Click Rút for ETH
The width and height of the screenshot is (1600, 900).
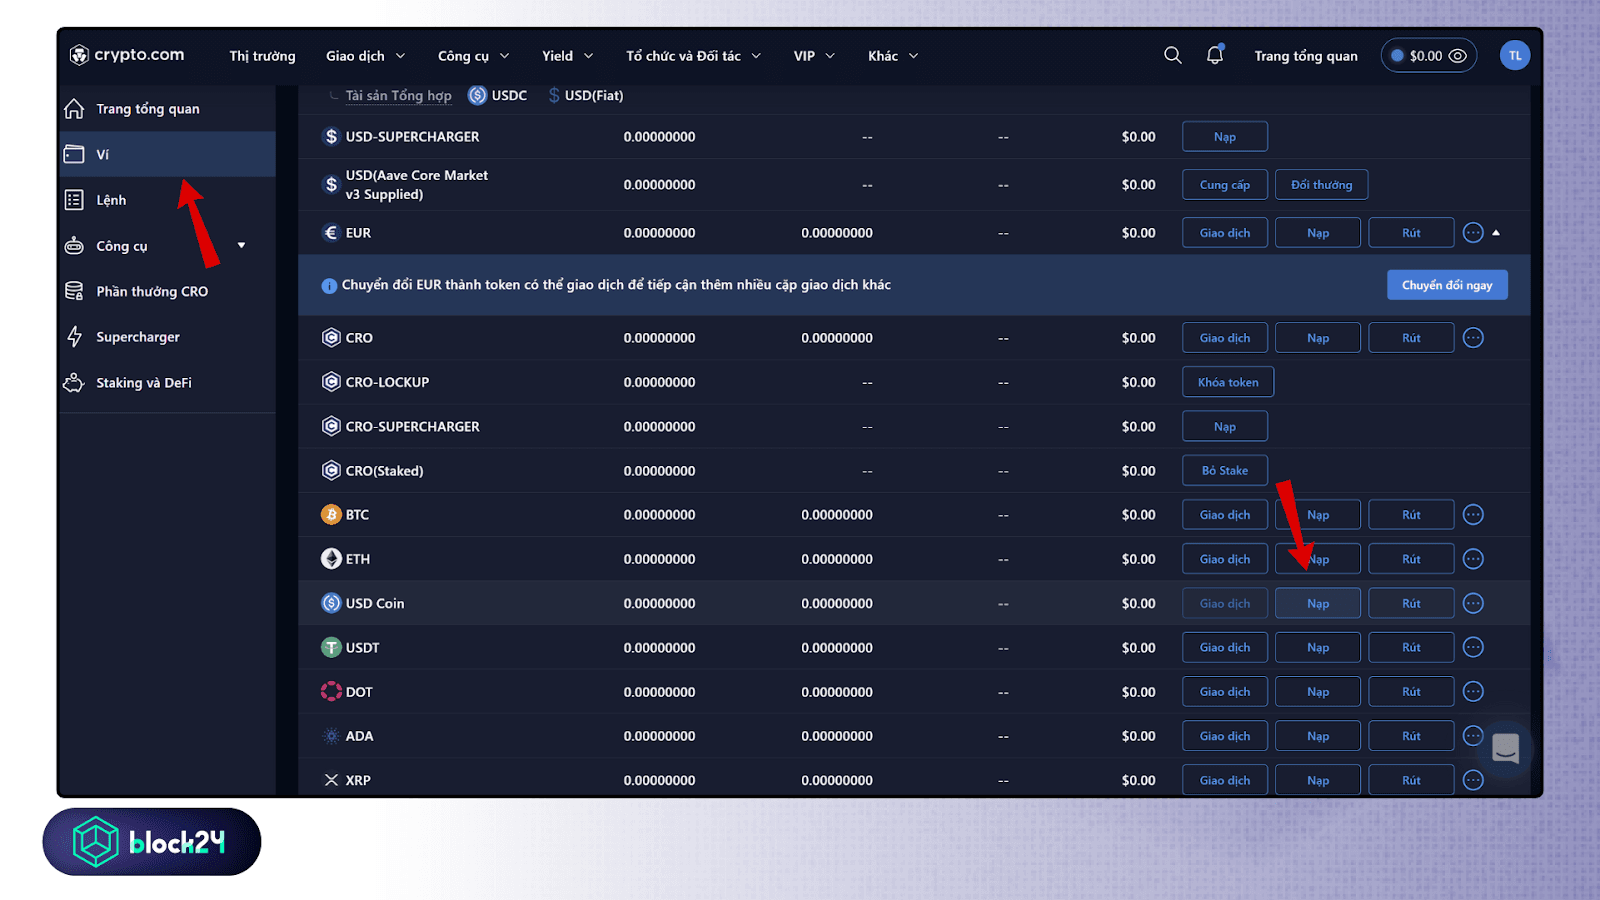pos(1411,559)
